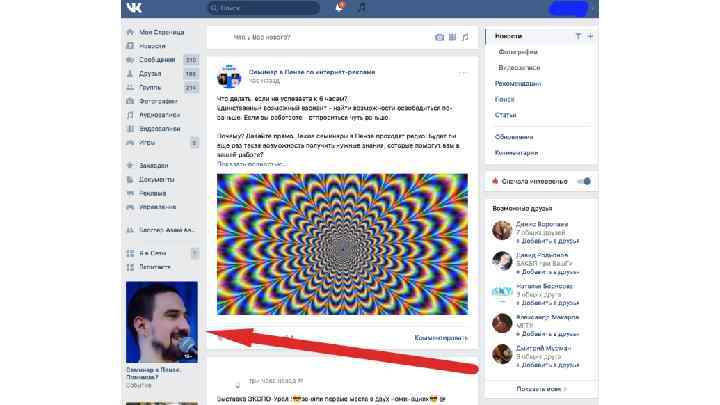Image resolution: width=720 pixels, height=405 pixels.
Task: Select Новости tab in right filter panel
Action: pyautogui.click(x=508, y=36)
